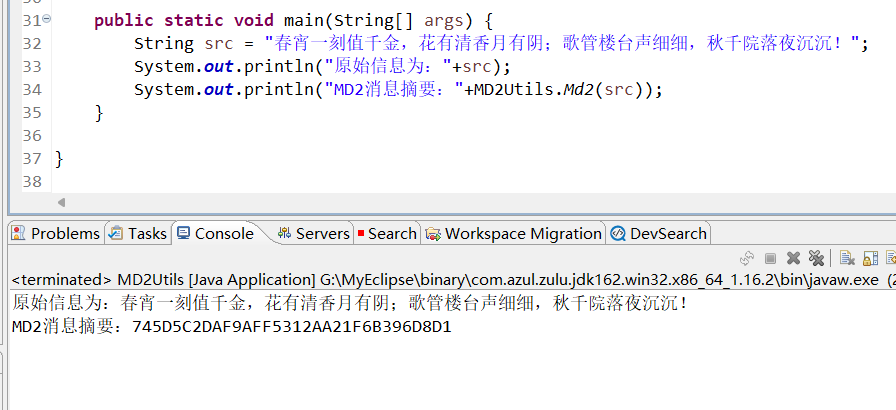Select the Console tab

click(x=215, y=234)
